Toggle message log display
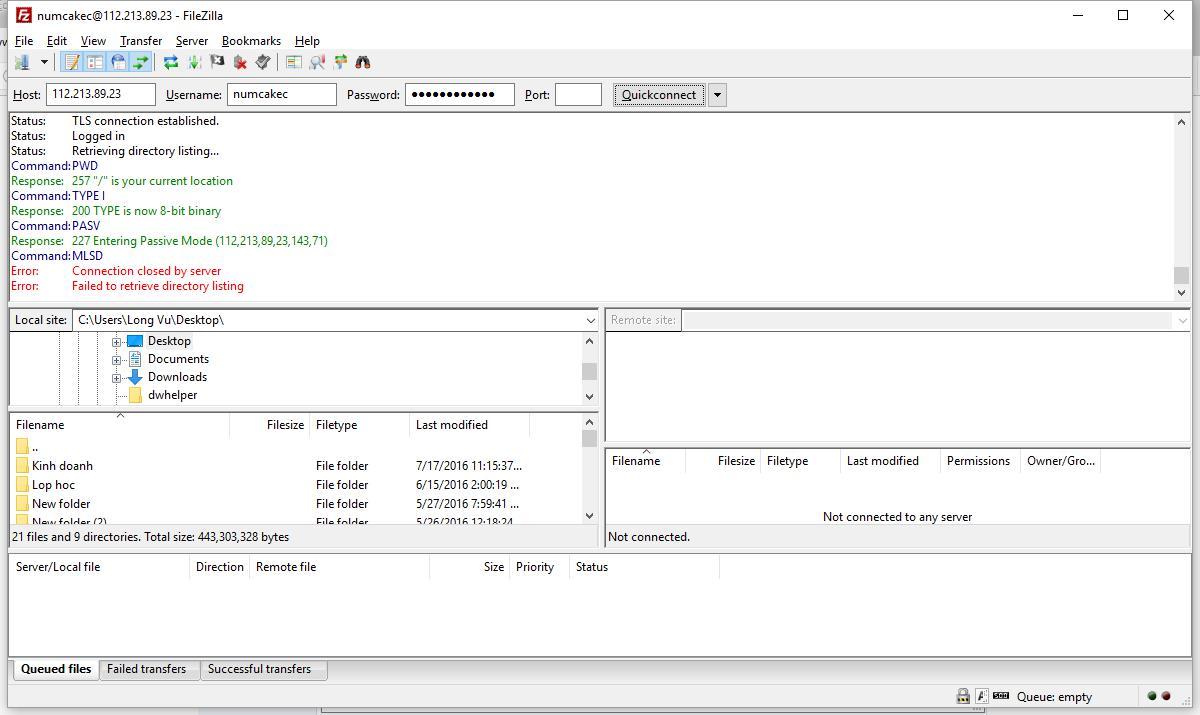The width and height of the screenshot is (1200, 715). click(x=72, y=62)
